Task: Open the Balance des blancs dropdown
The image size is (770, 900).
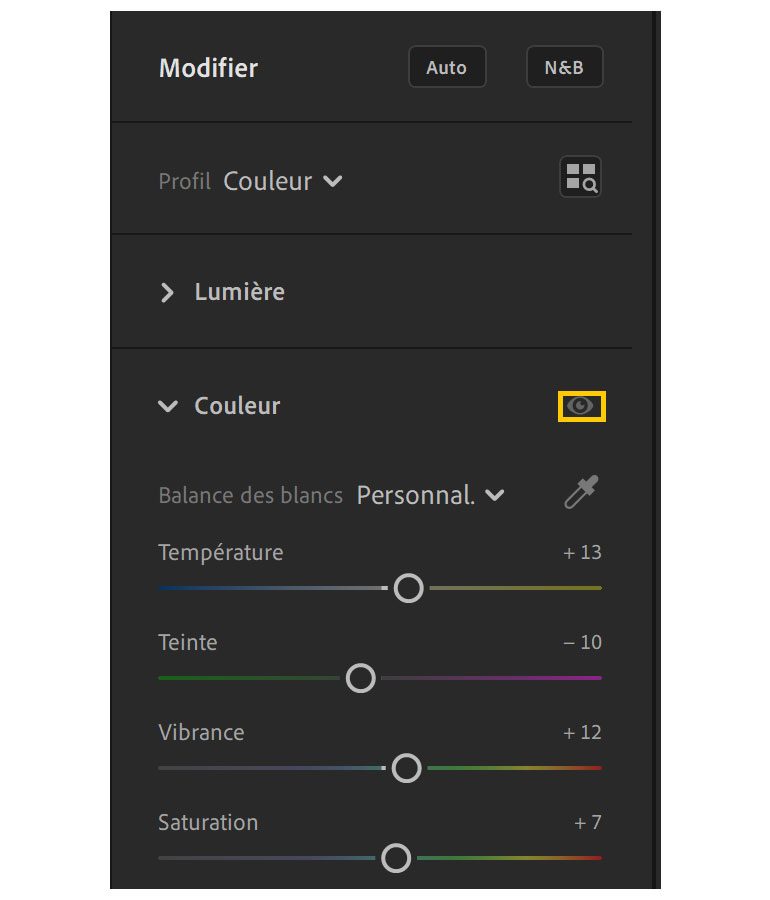Action: tap(430, 495)
